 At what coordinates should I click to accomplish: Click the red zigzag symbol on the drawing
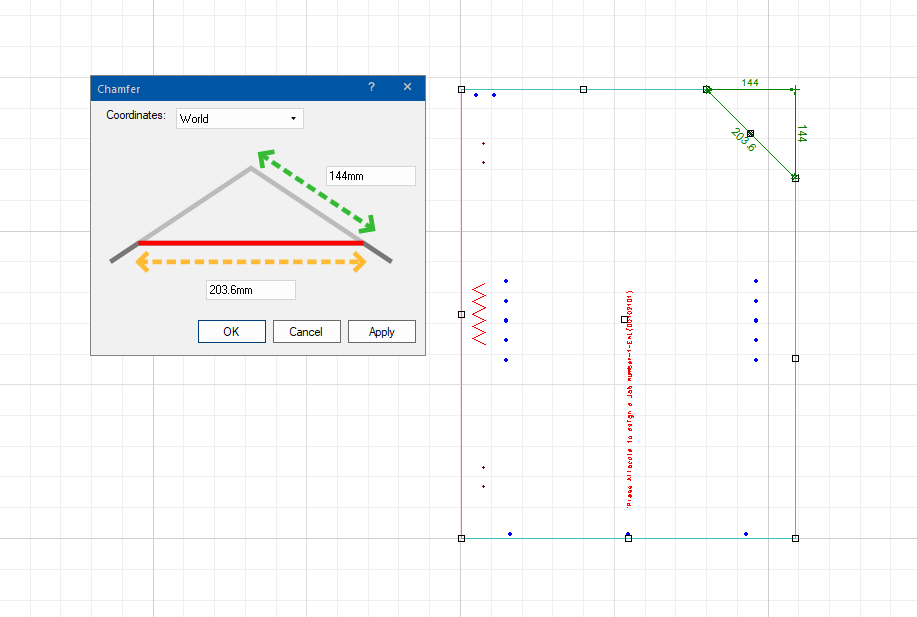[479, 314]
